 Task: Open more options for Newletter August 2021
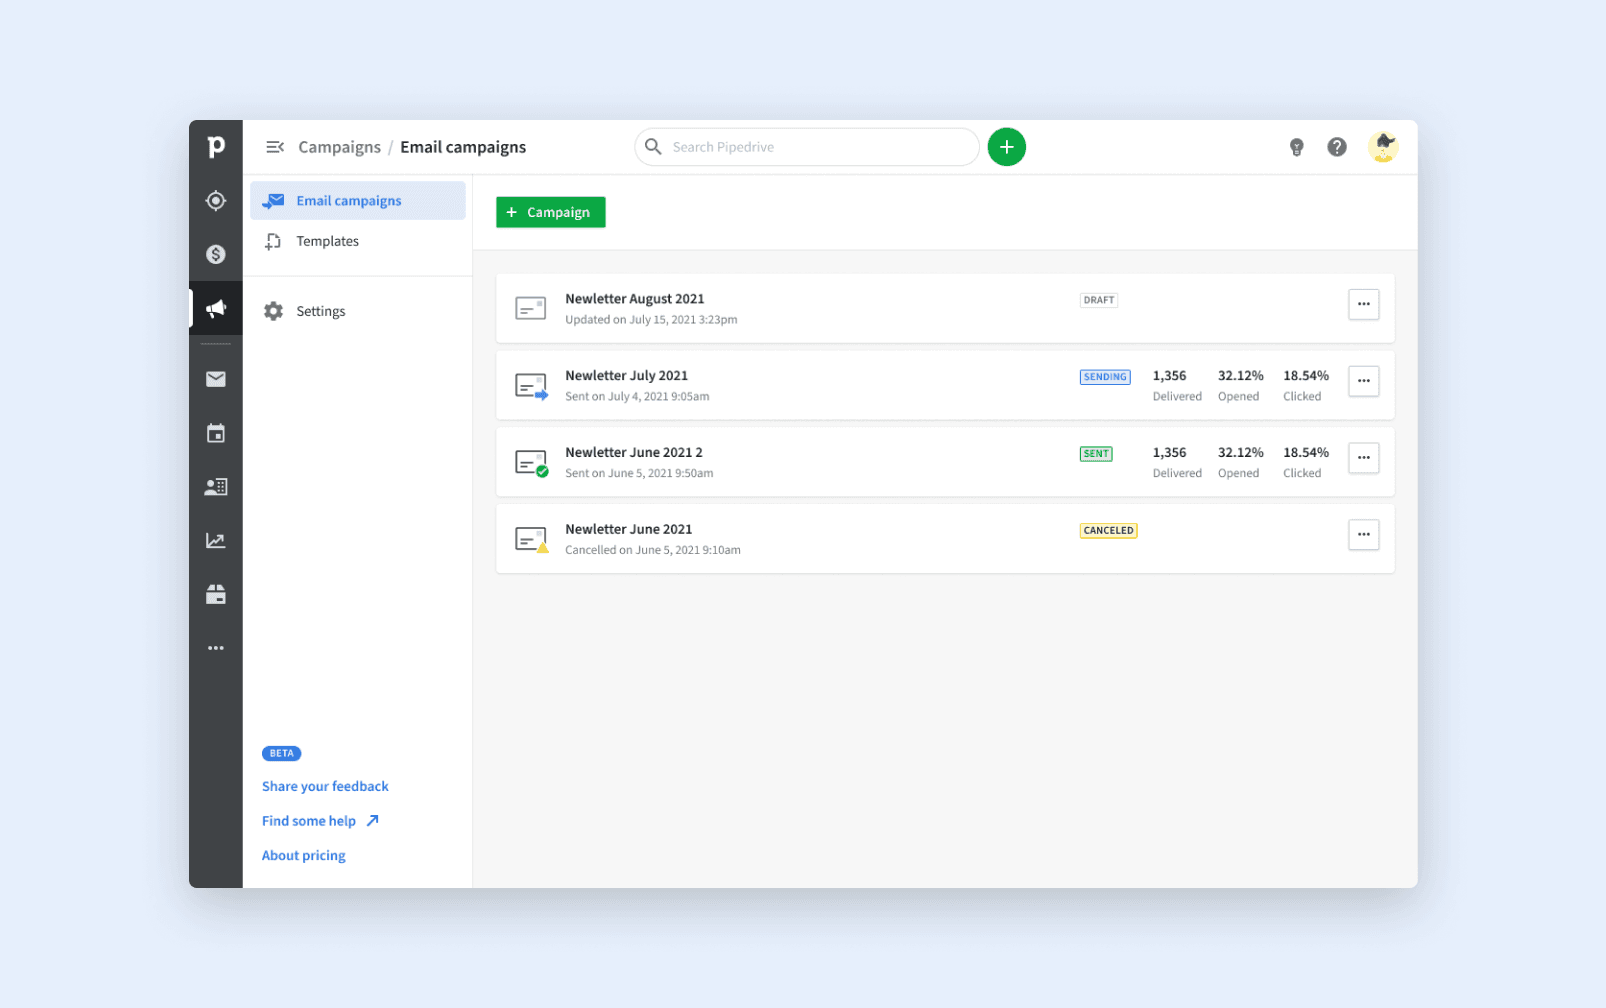[x=1364, y=304]
